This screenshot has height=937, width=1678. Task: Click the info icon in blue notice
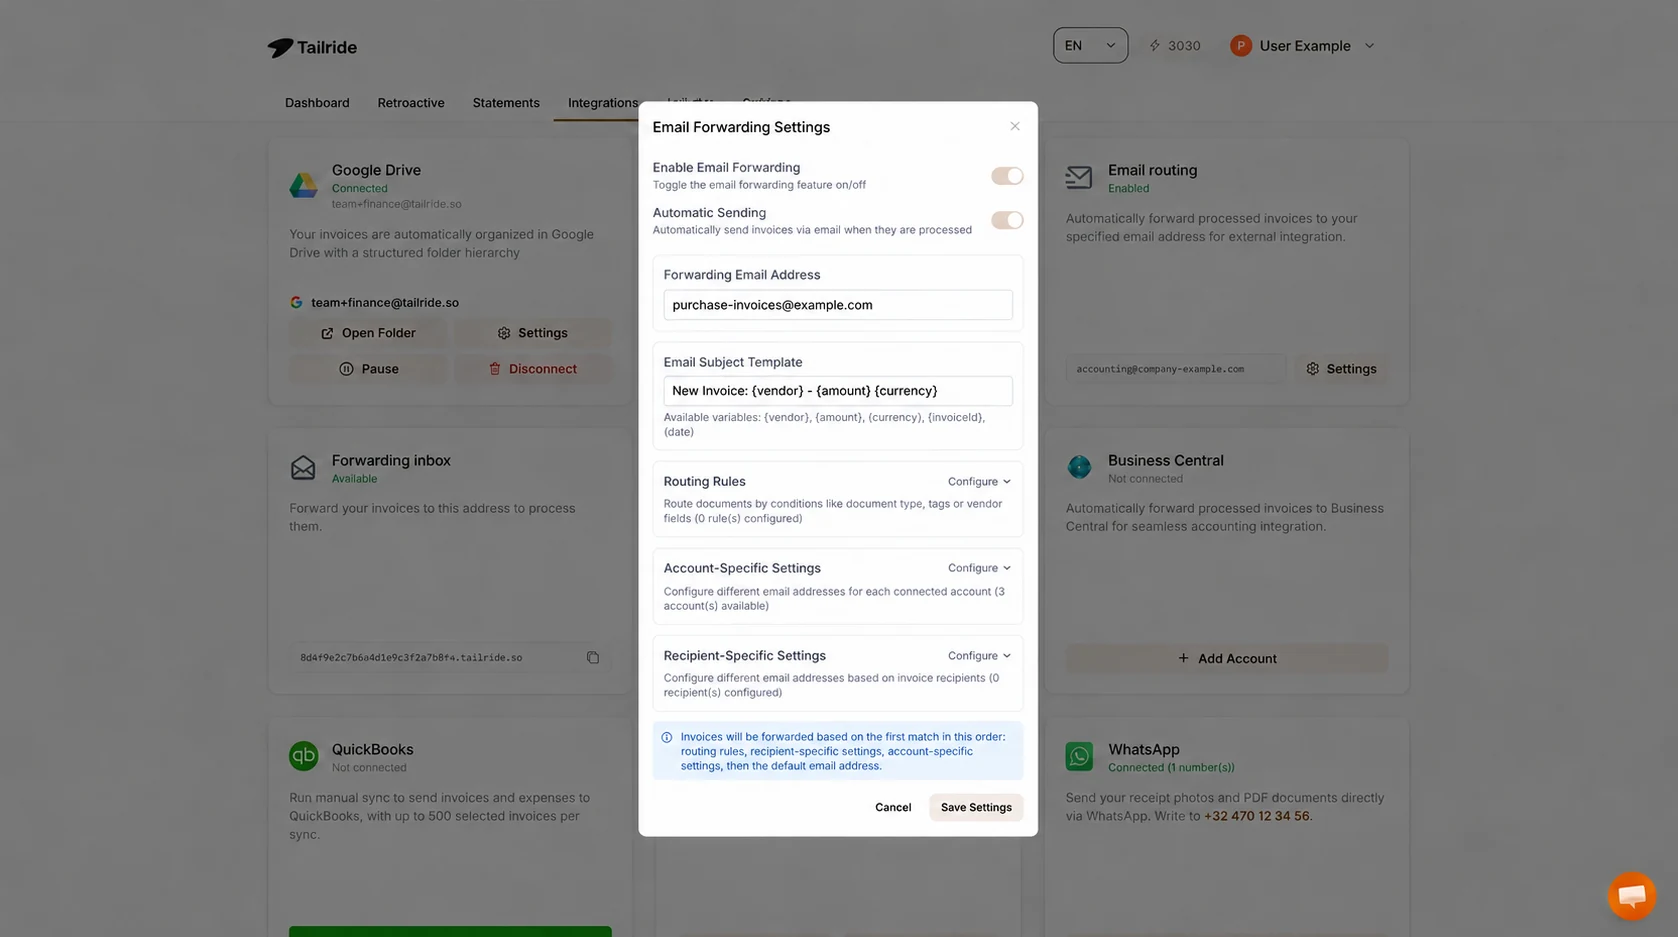(x=667, y=737)
